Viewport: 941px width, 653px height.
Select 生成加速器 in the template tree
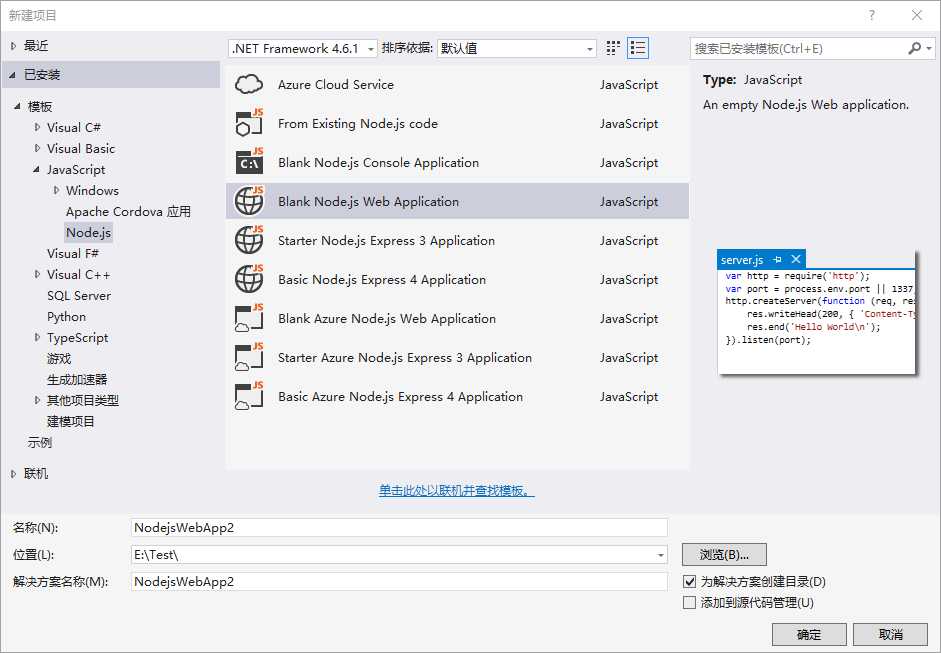77,379
